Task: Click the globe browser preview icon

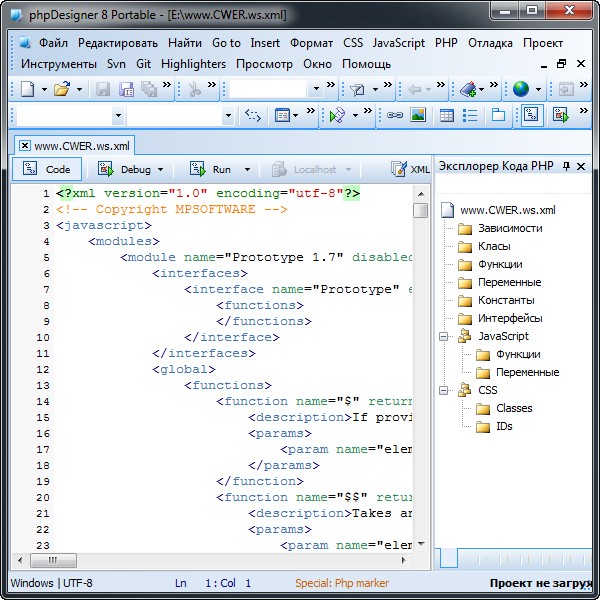Action: tap(521, 90)
